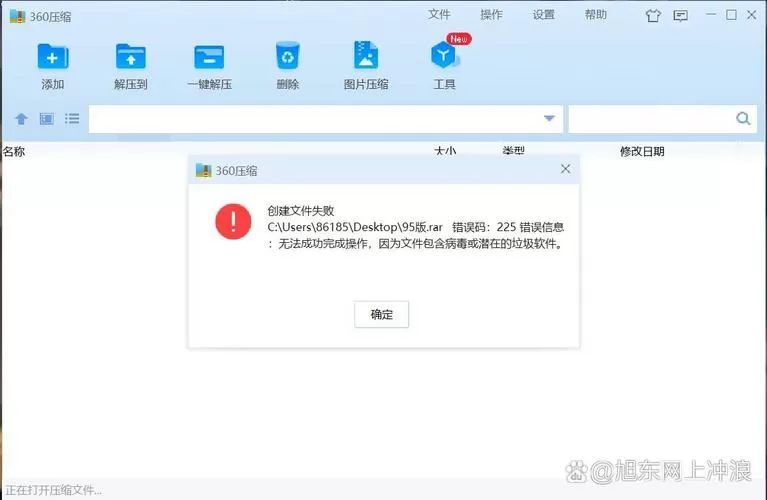Open the skin (shirt) icon in the title bar
The image size is (767, 500).
click(653, 16)
